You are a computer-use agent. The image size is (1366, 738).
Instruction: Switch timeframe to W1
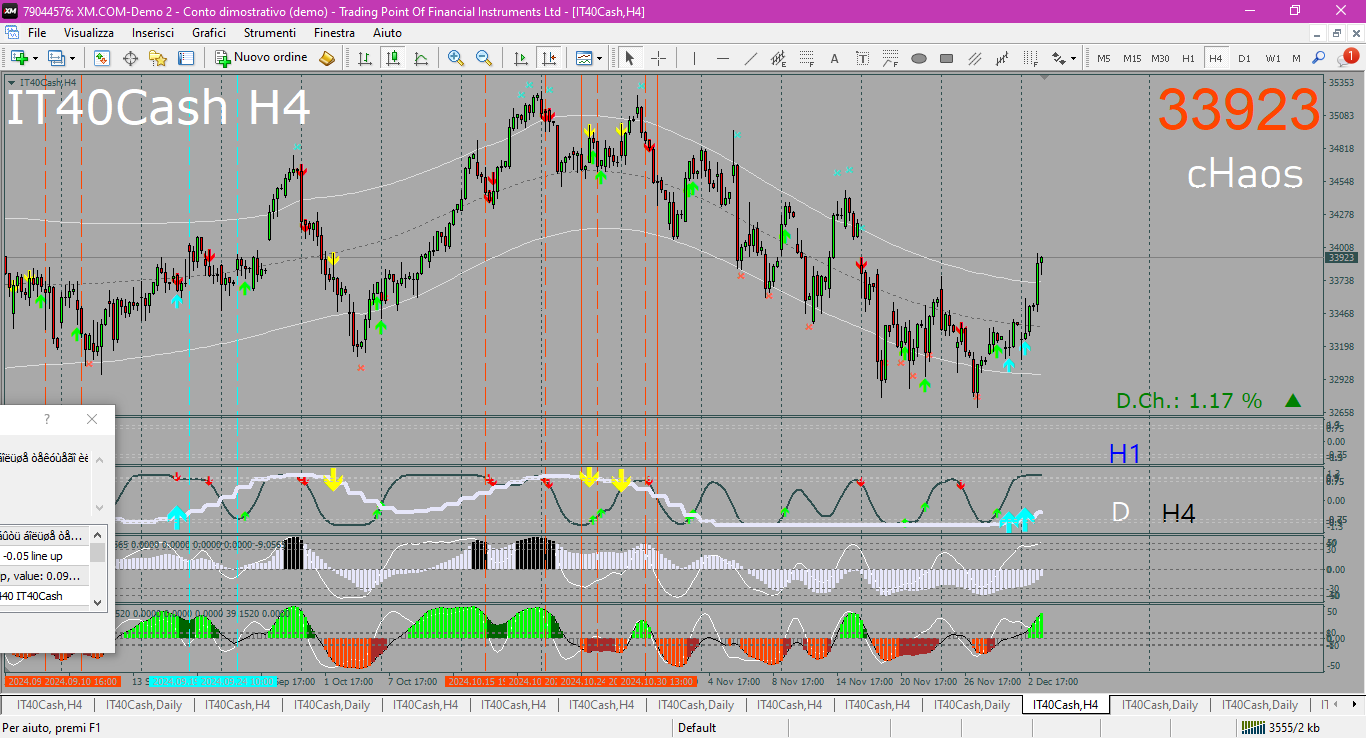pos(1273,58)
